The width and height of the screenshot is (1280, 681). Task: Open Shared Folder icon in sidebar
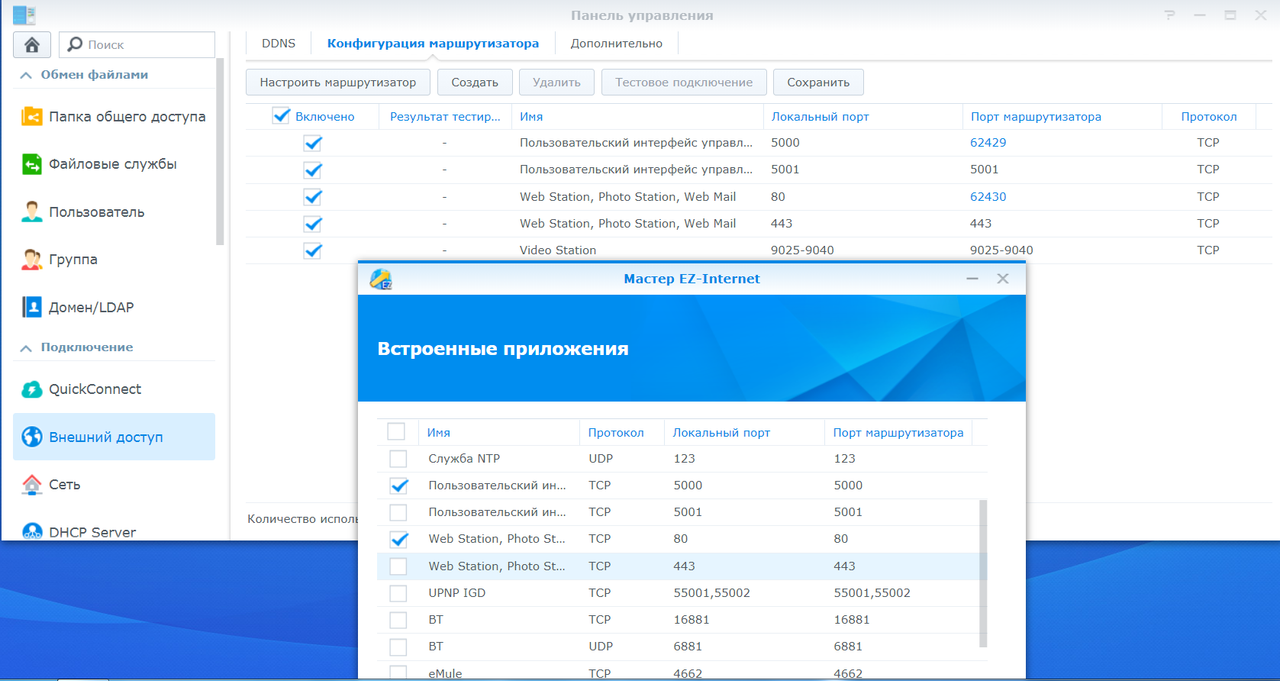click(x=32, y=116)
